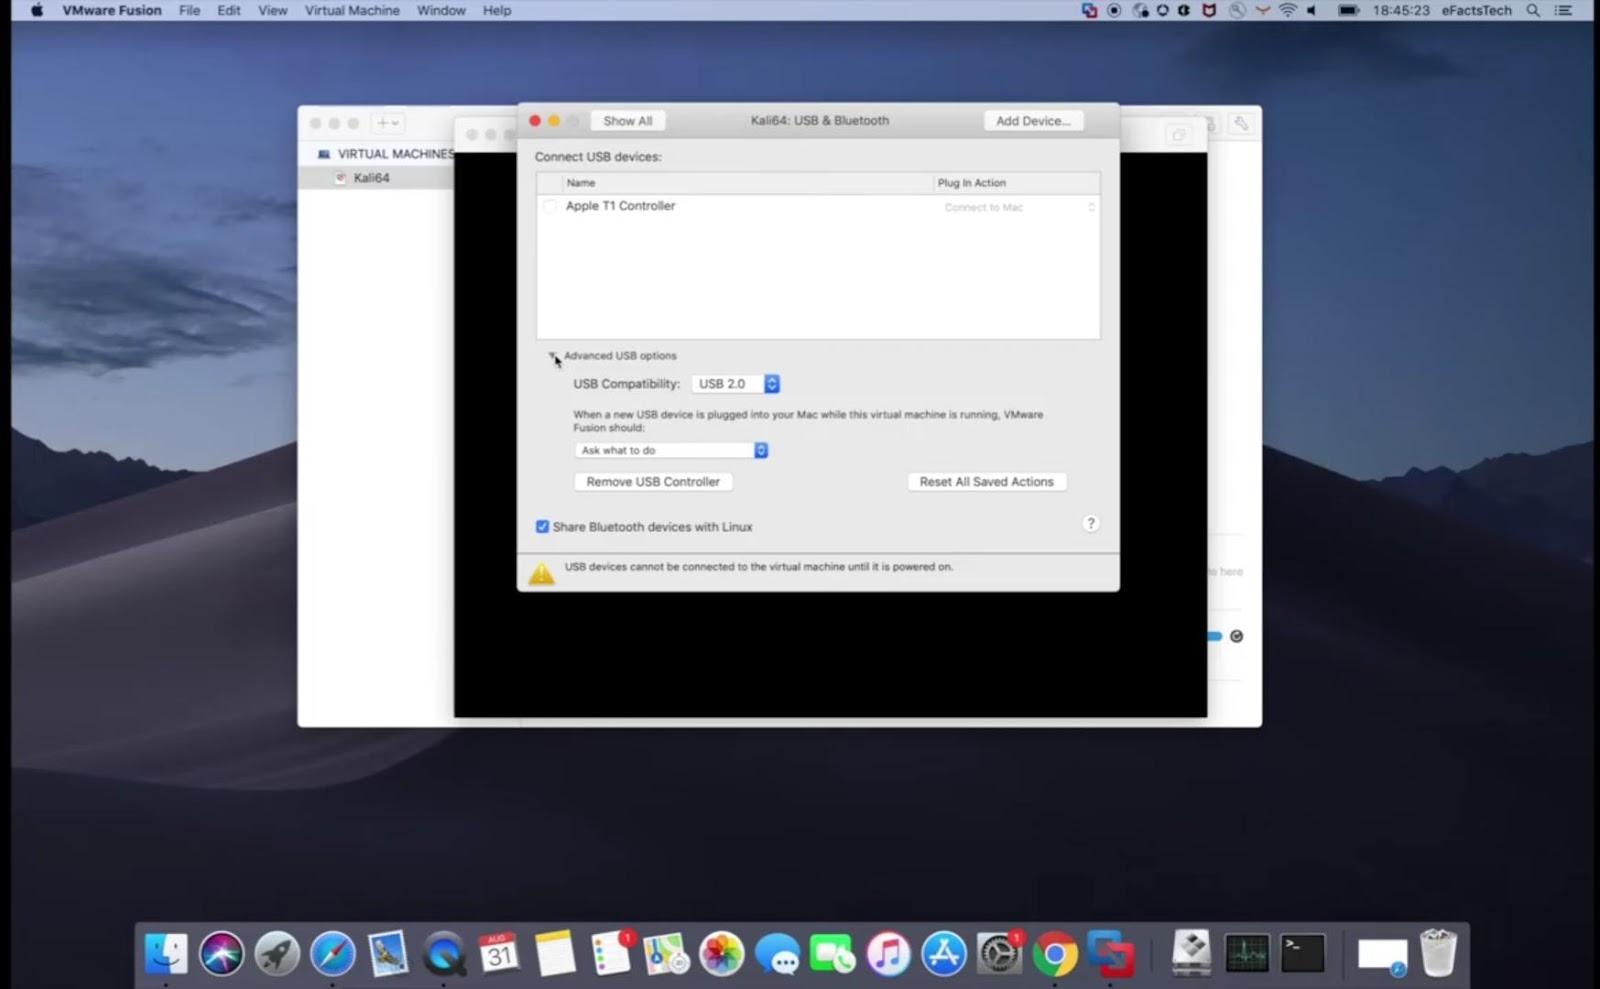Open the View menu
Viewport: 1600px width, 989px height.
(x=272, y=11)
